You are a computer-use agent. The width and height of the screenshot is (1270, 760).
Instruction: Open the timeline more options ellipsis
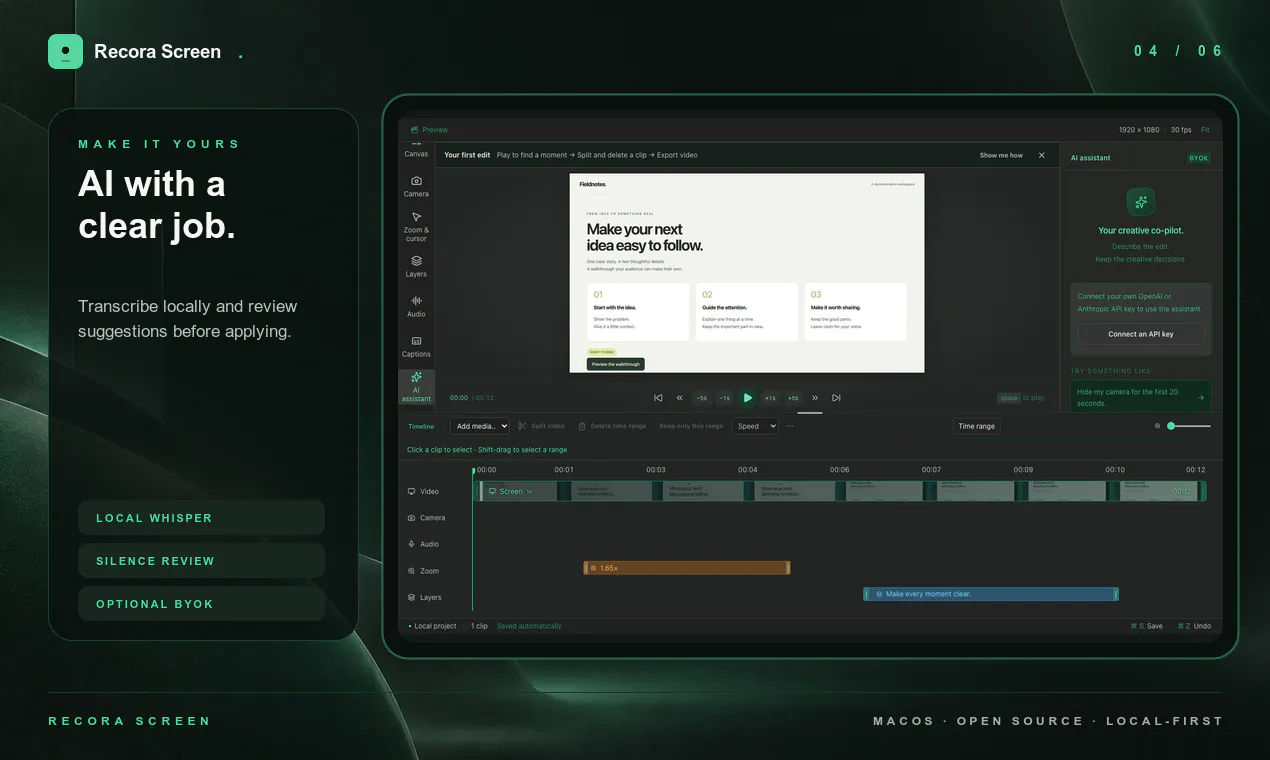coord(790,426)
